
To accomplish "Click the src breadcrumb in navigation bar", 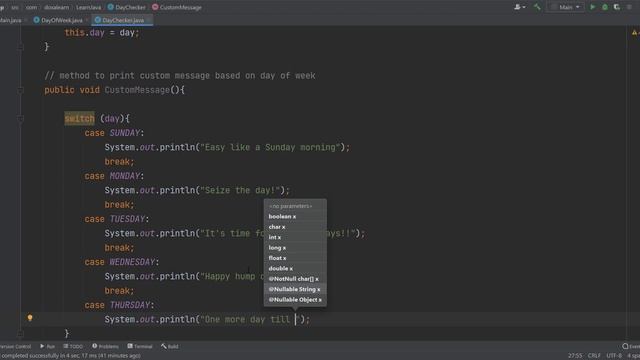I will pos(15,7).
